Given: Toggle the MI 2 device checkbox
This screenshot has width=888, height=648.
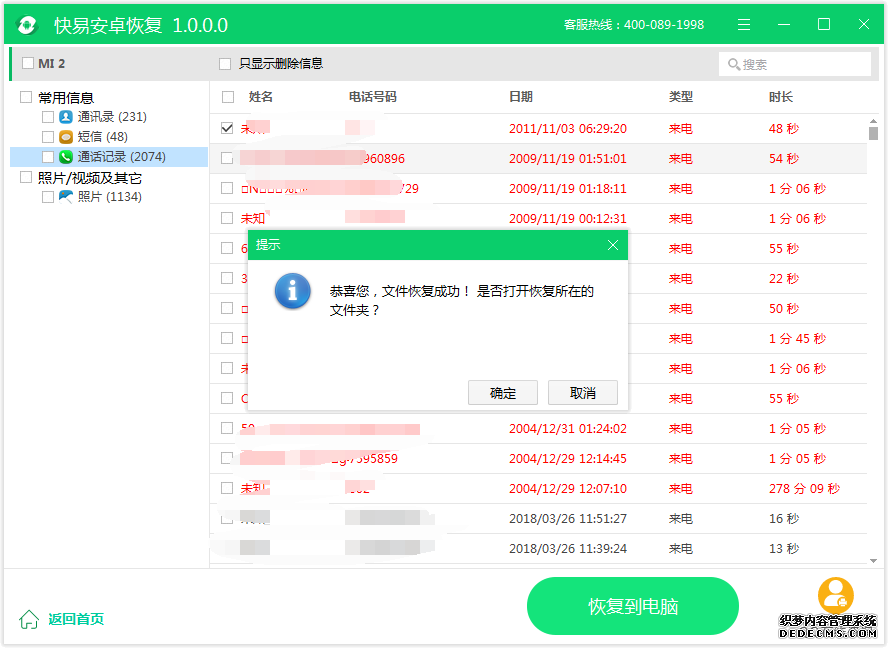Looking at the screenshot, I should pyautogui.click(x=27, y=64).
